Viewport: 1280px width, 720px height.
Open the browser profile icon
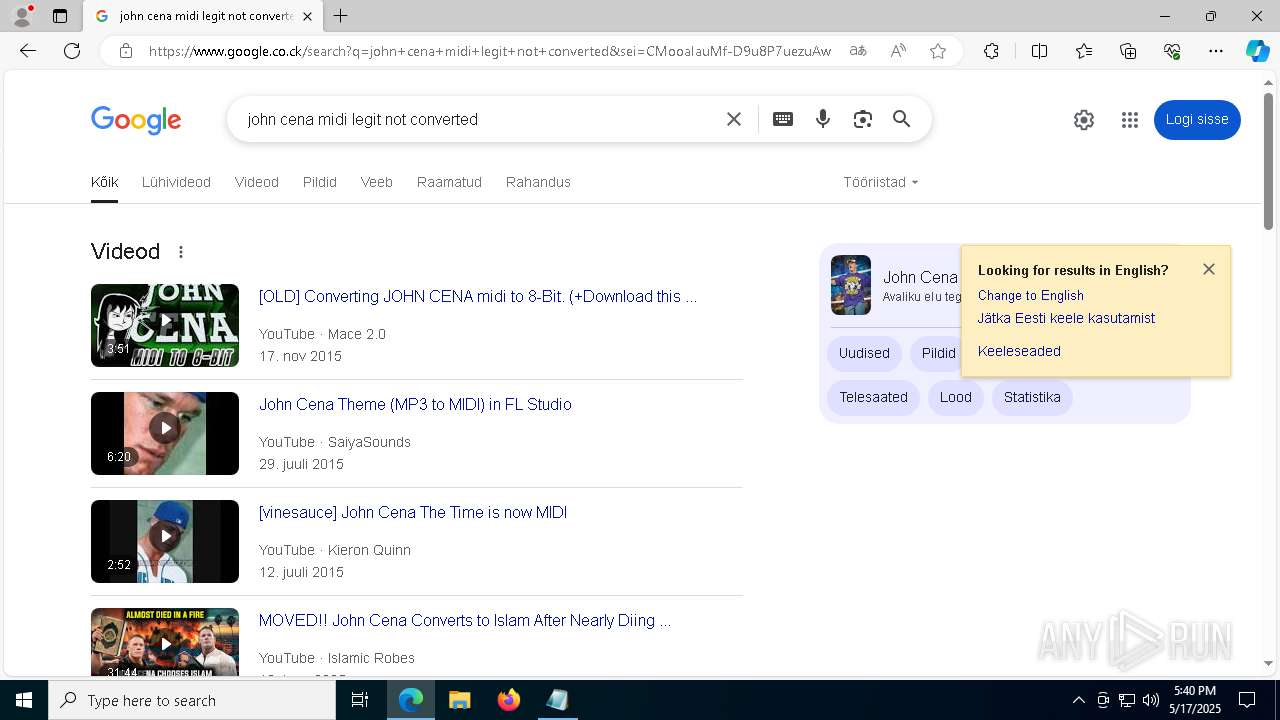tap(22, 15)
